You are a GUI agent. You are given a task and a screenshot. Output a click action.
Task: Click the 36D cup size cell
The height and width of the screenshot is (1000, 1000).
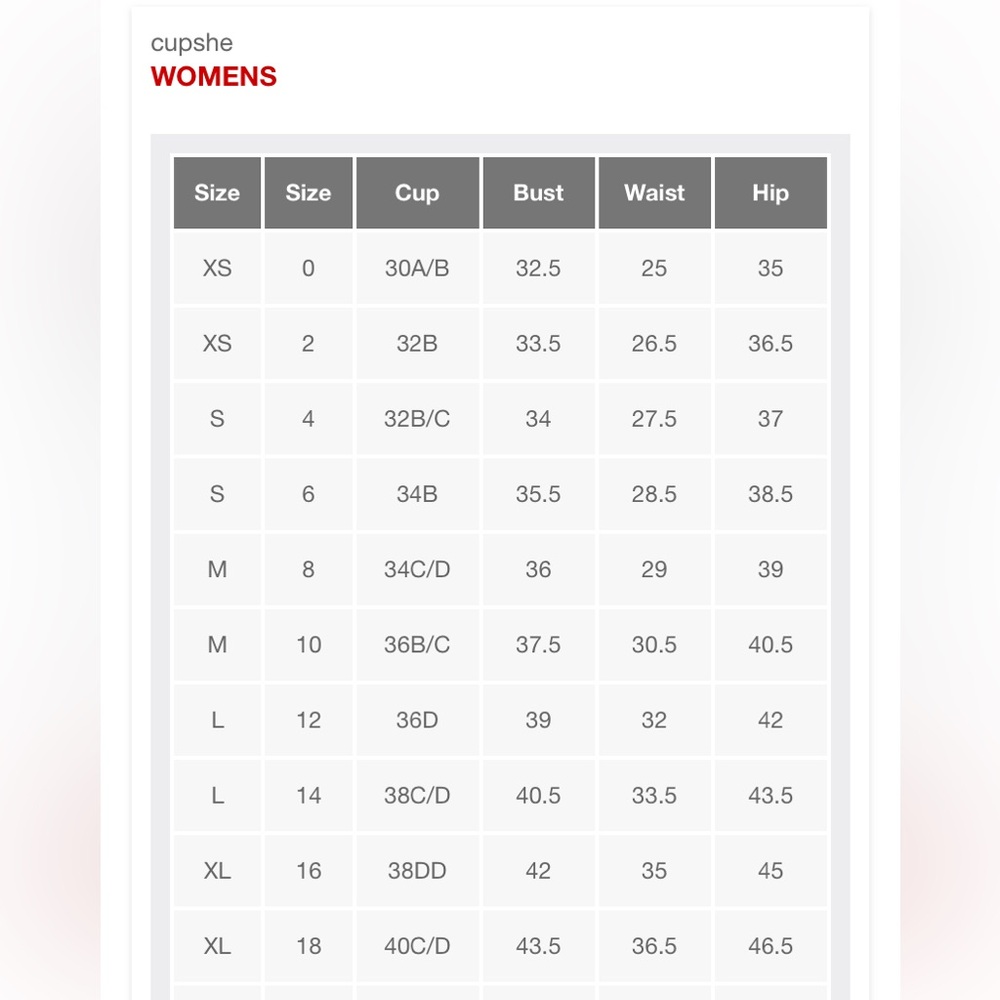(x=417, y=720)
